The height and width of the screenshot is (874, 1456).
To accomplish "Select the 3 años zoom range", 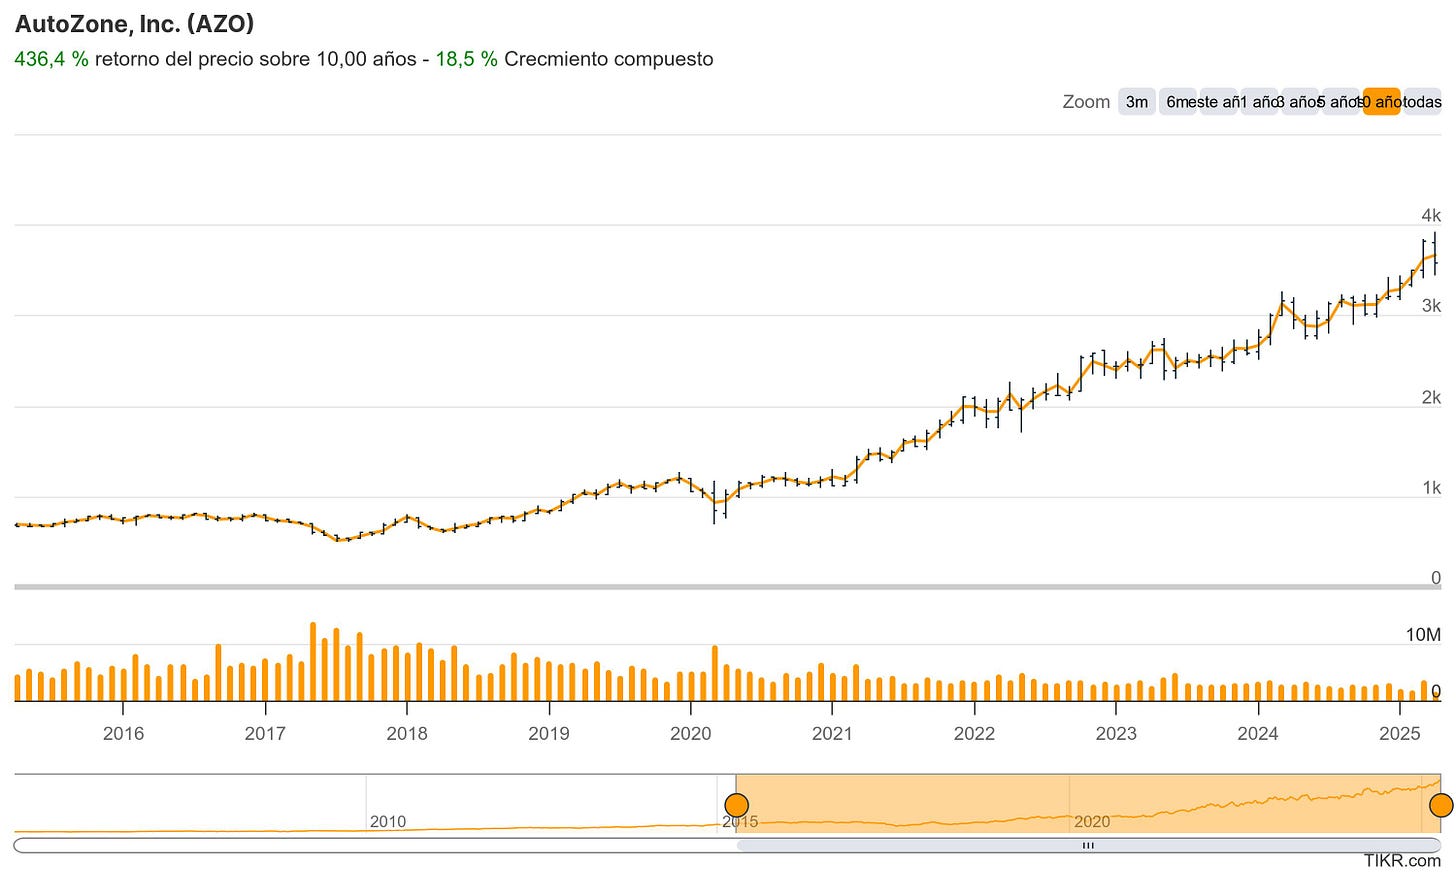I will pyautogui.click(x=1300, y=102).
